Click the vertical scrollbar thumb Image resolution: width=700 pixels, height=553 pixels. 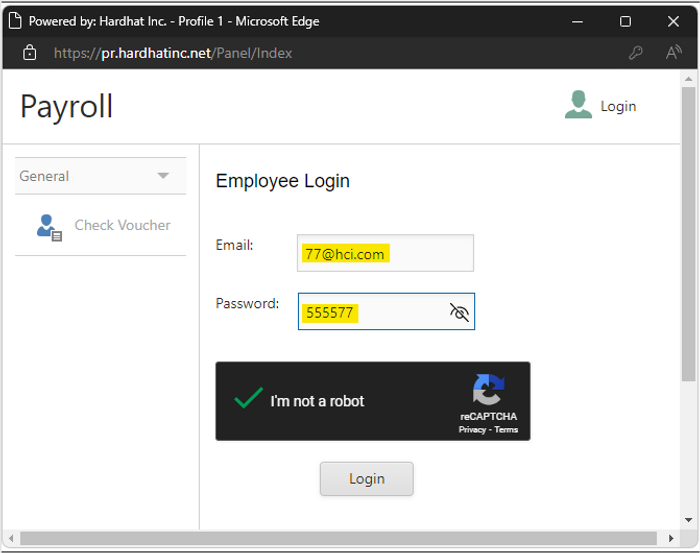tap(688, 234)
